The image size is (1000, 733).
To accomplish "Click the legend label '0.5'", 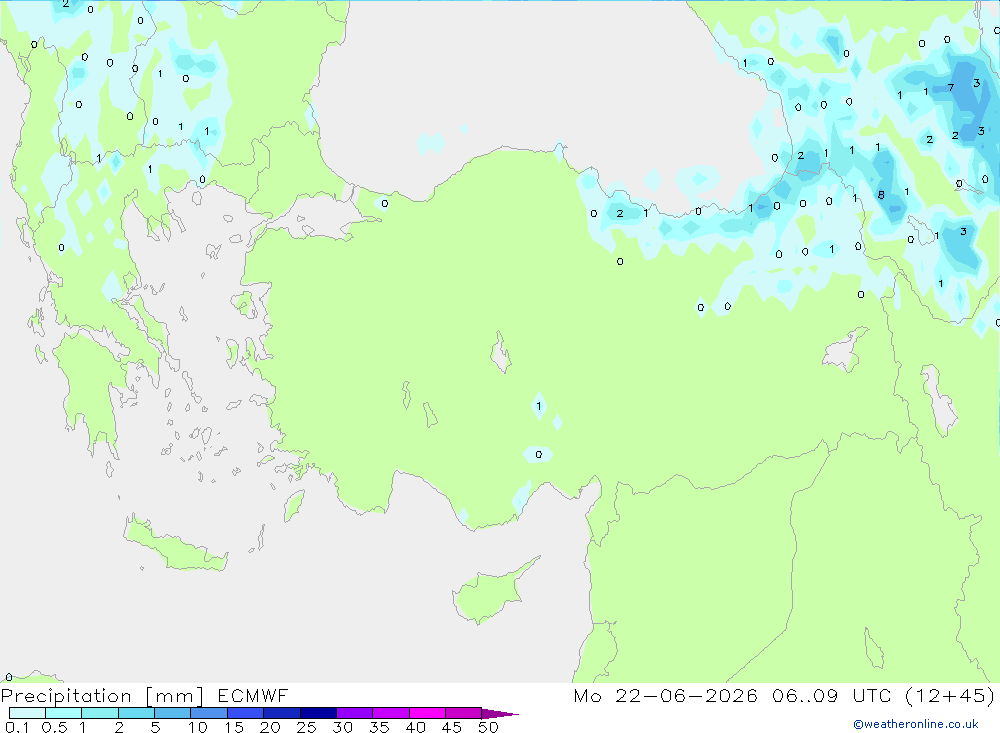I will 54,727.
